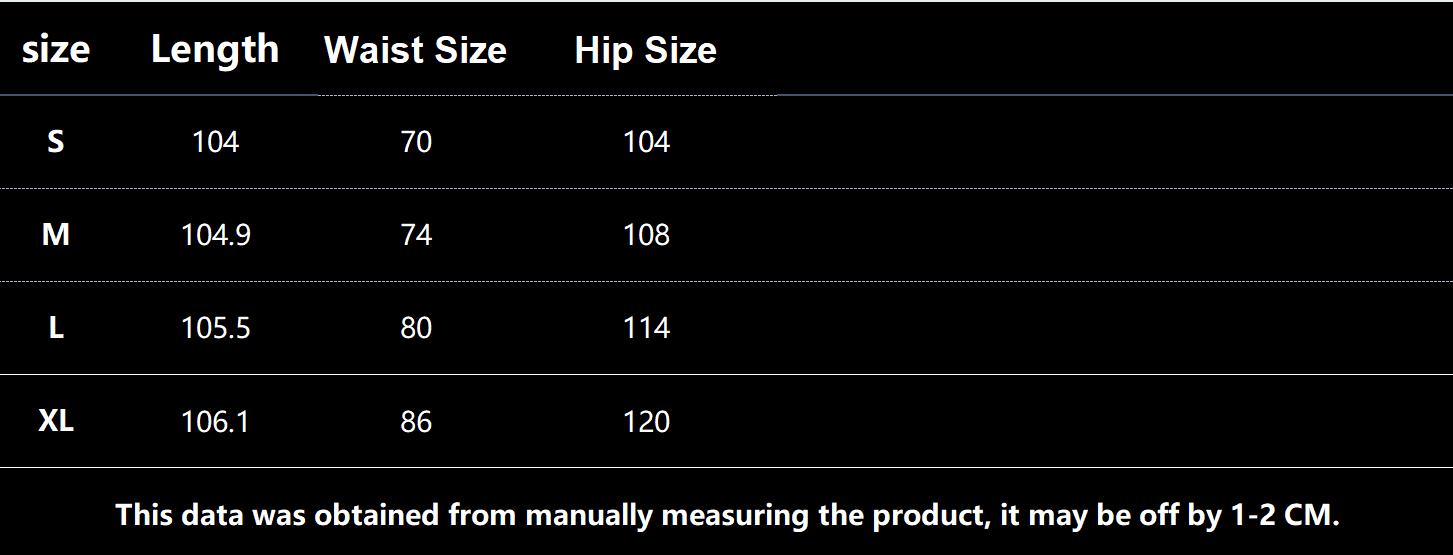Select the 'Hip Size' column header
The height and width of the screenshot is (555, 1453).
(645, 50)
